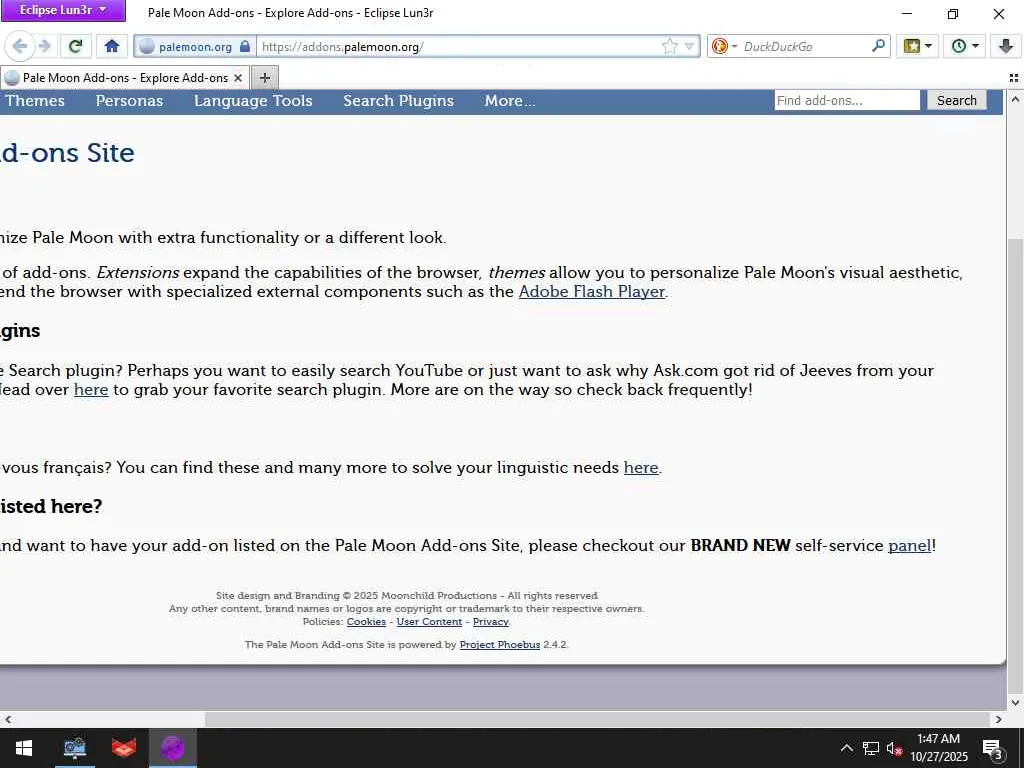Open the bookmarks menu button
This screenshot has height=768, width=1024.
coord(918,46)
